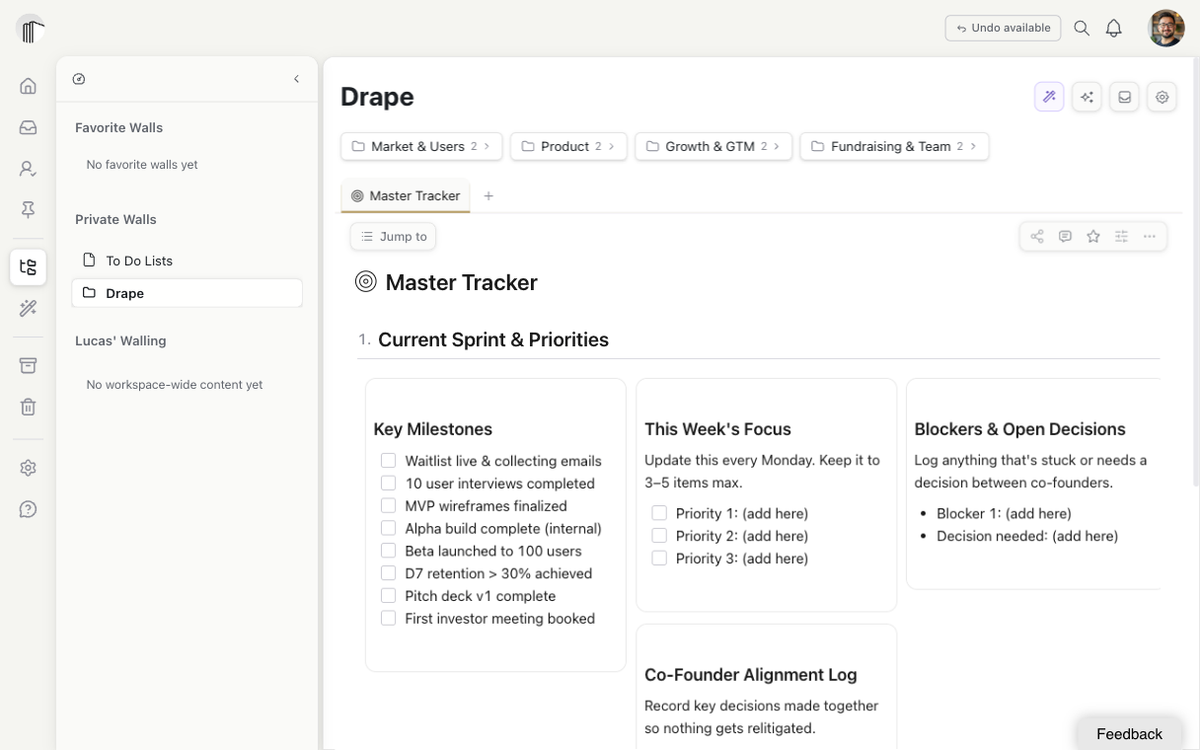1200x750 pixels.
Task: Open the Home icon in left rail
Action: pos(28,86)
